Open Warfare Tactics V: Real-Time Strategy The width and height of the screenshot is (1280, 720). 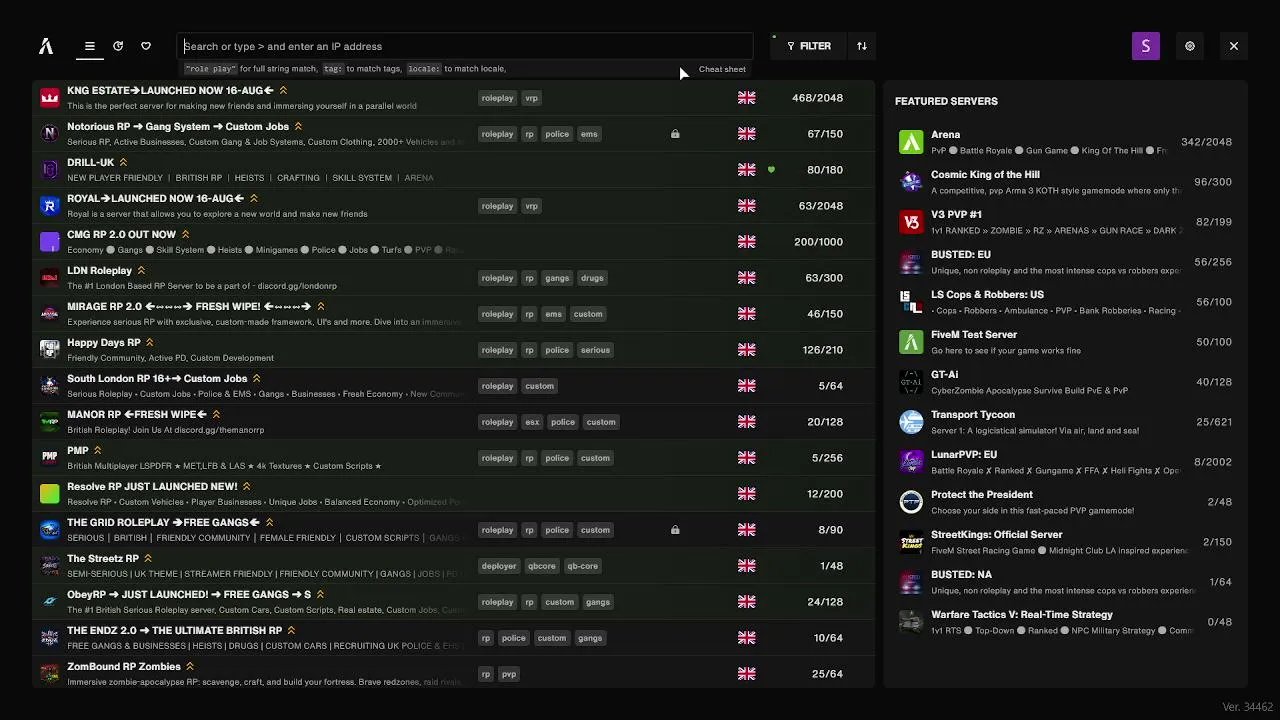click(x=1065, y=622)
